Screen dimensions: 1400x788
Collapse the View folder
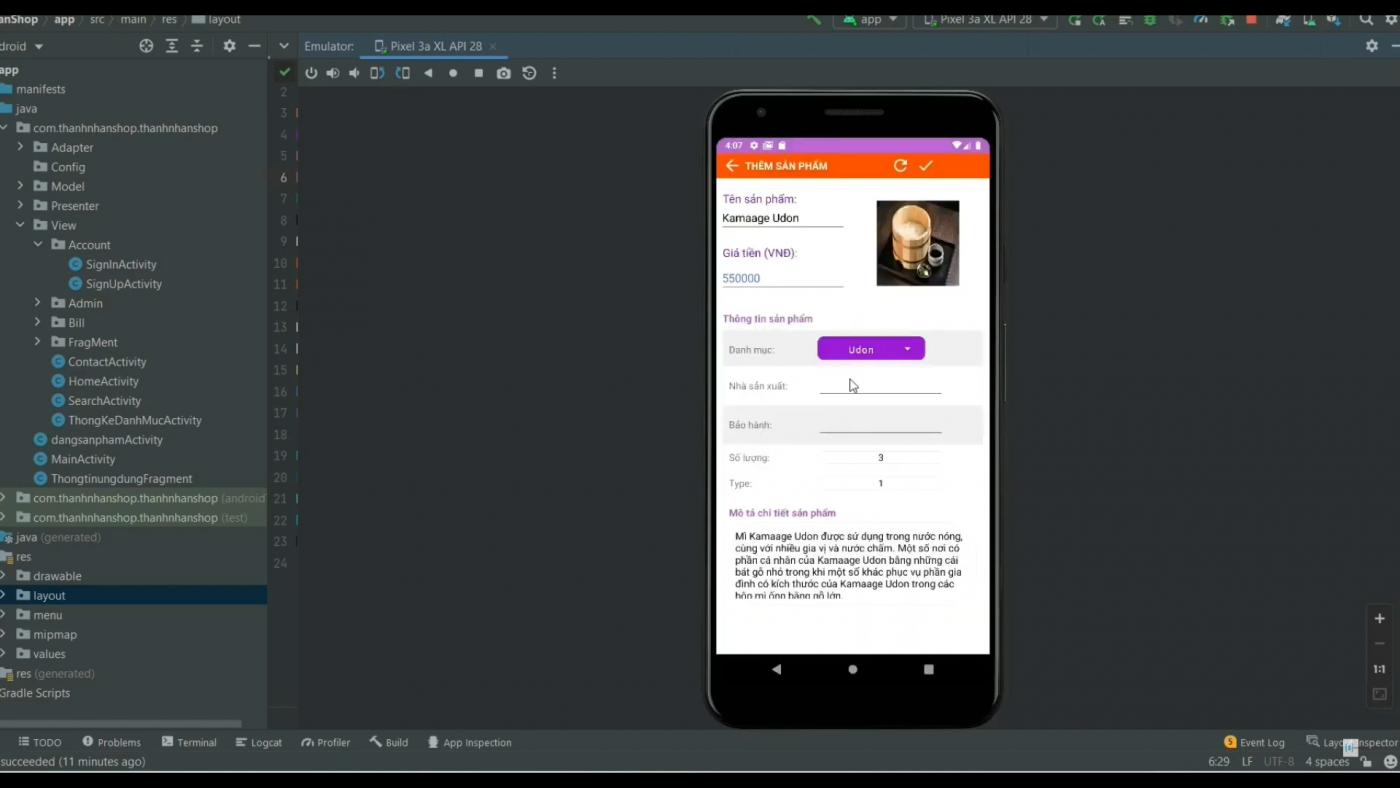click(20, 225)
